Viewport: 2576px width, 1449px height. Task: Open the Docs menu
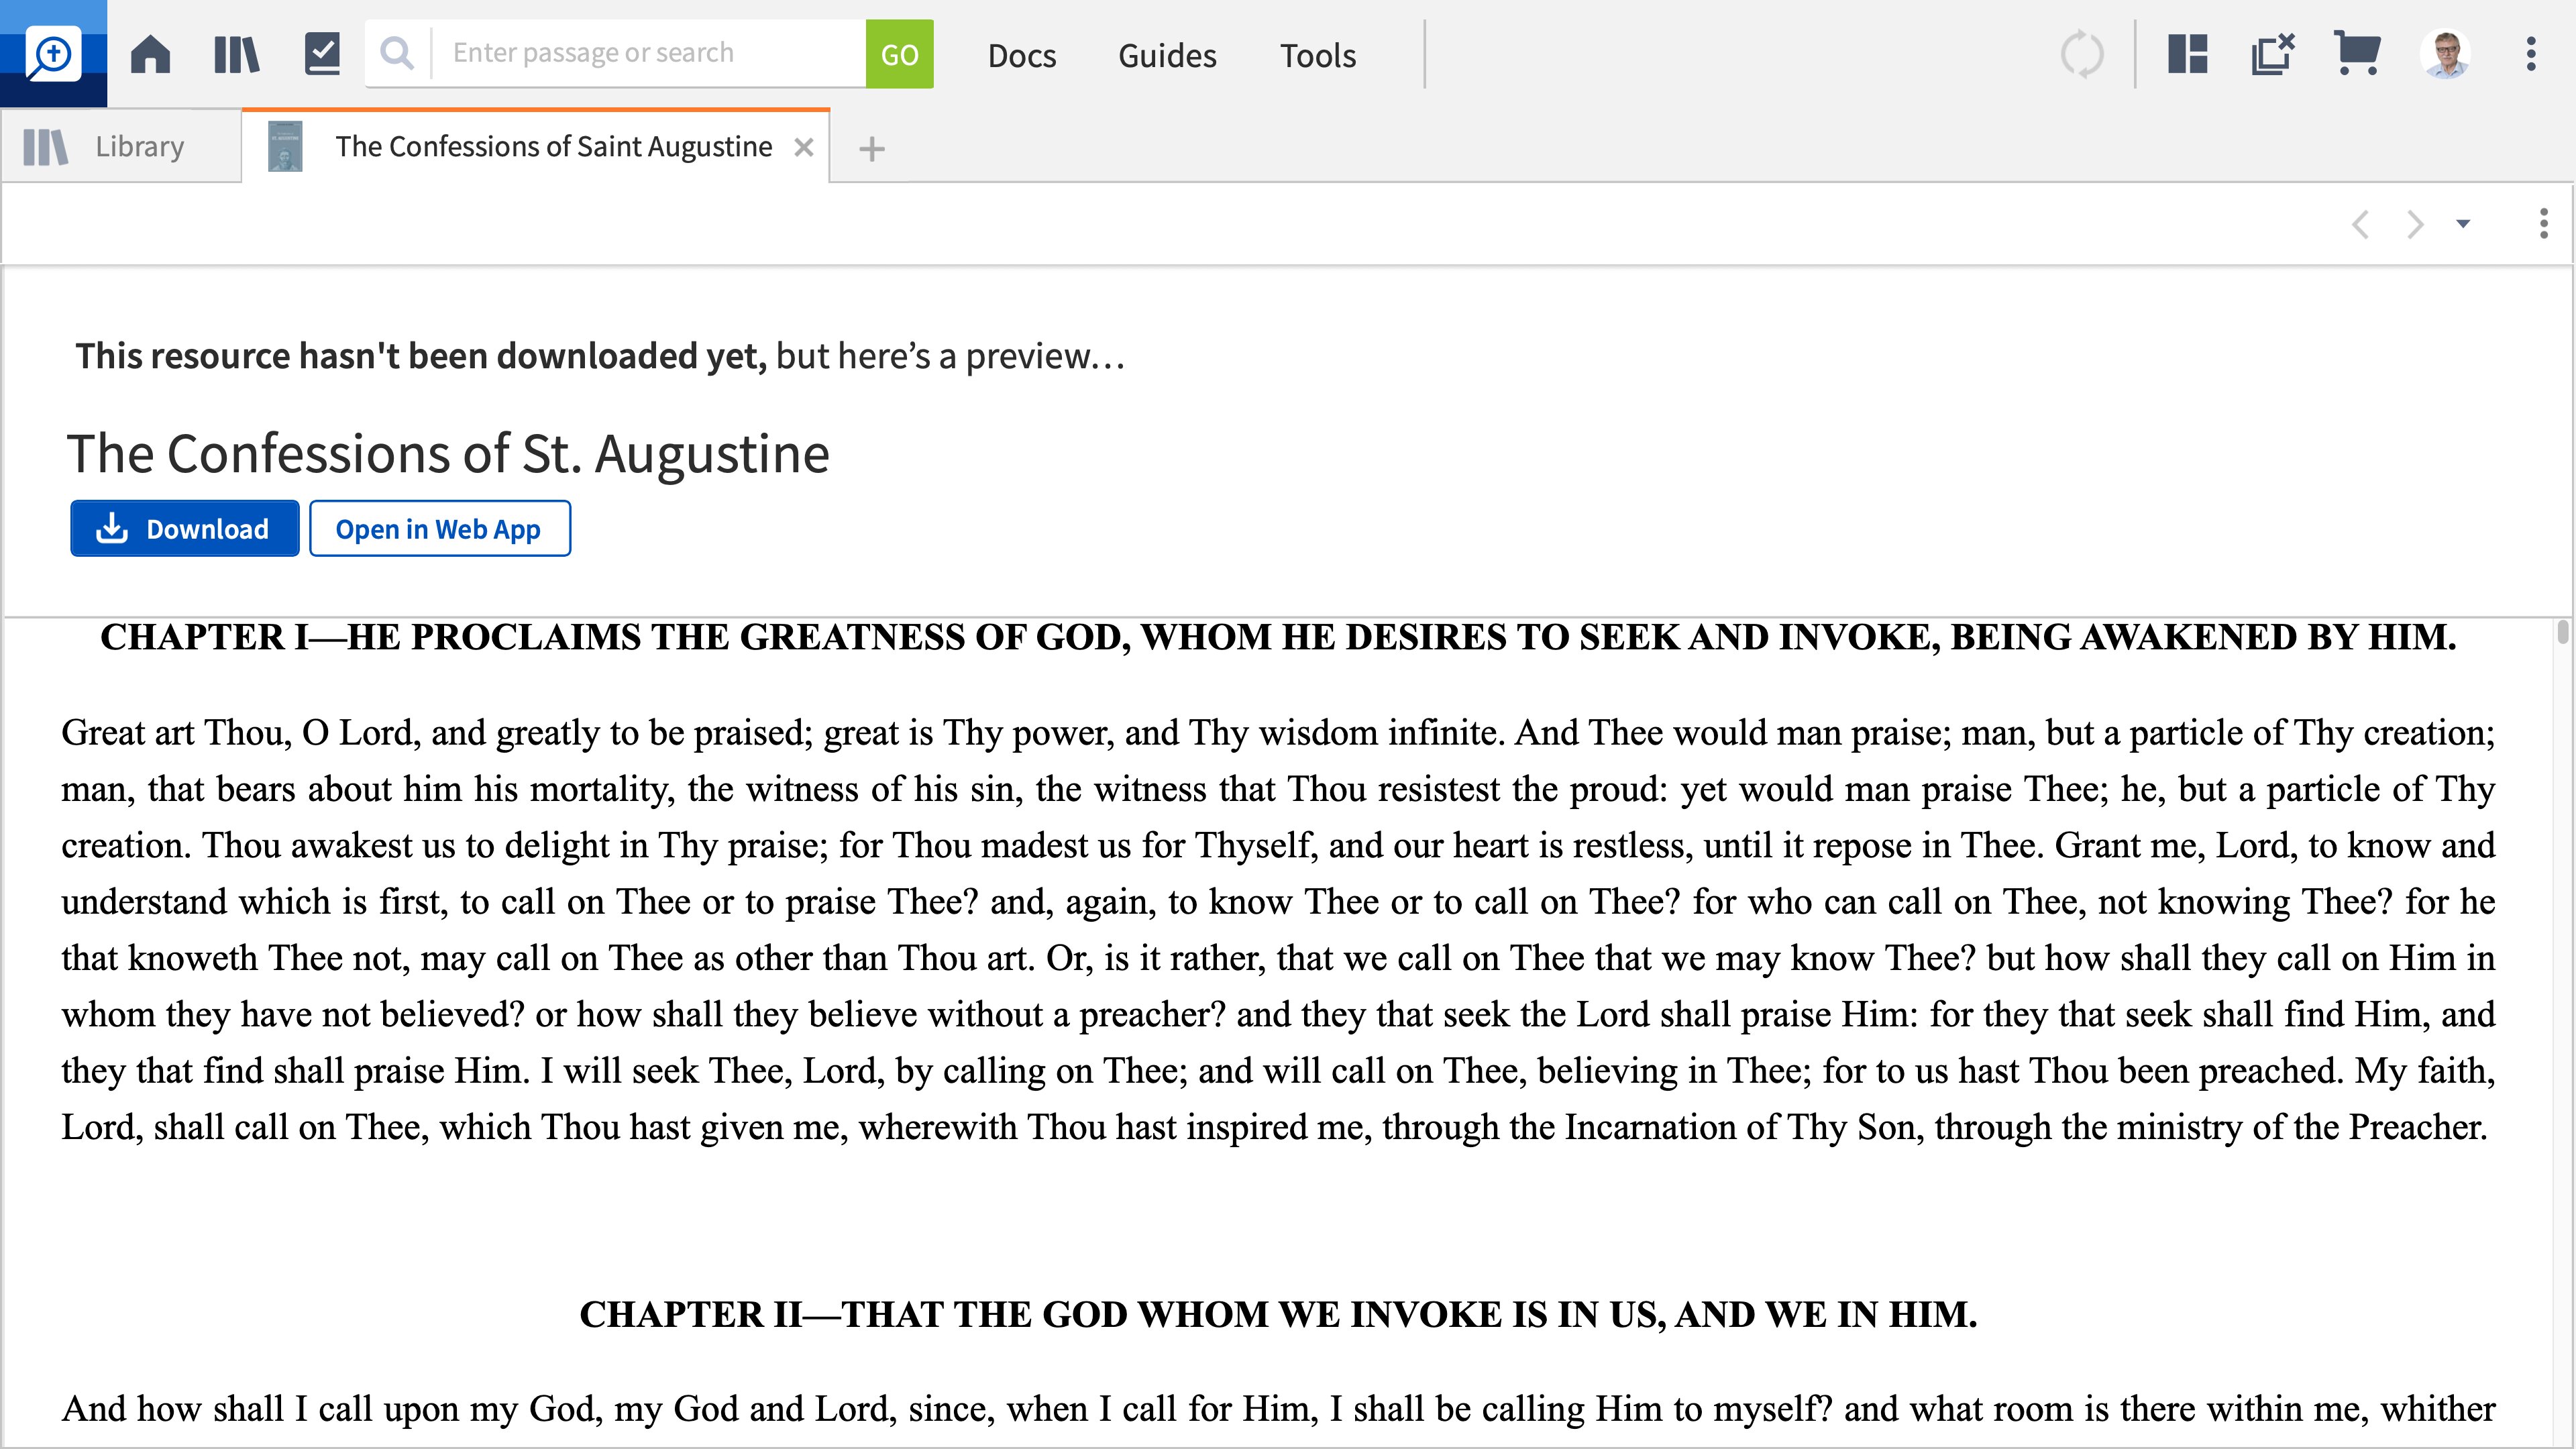click(1021, 55)
